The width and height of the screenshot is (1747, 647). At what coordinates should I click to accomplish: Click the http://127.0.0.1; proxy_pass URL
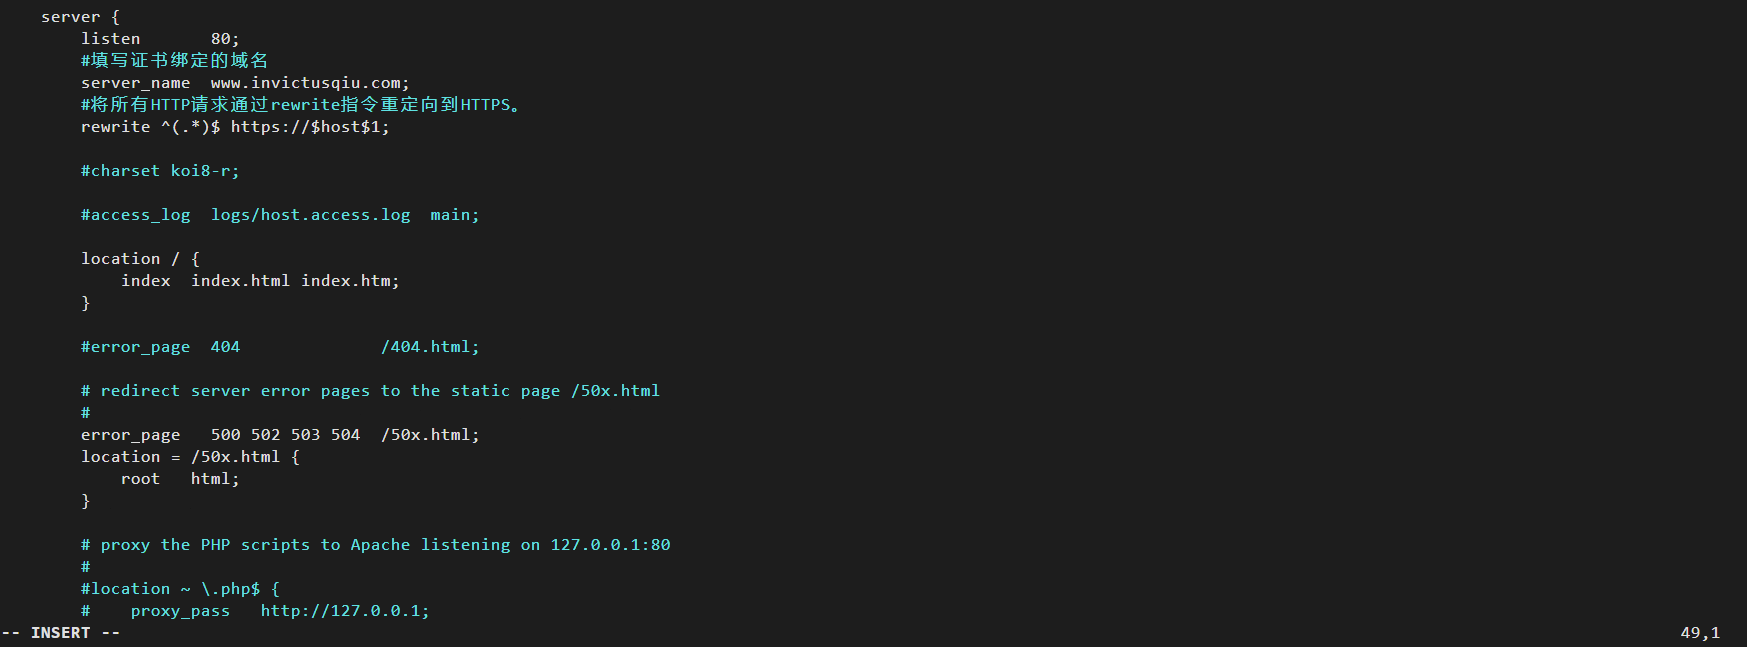(344, 611)
